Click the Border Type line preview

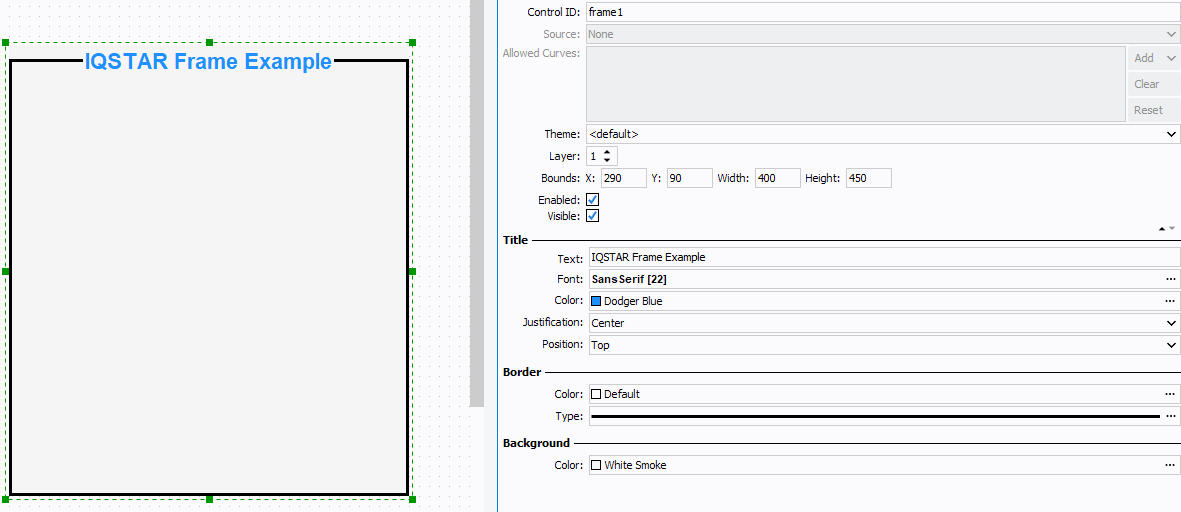point(875,416)
